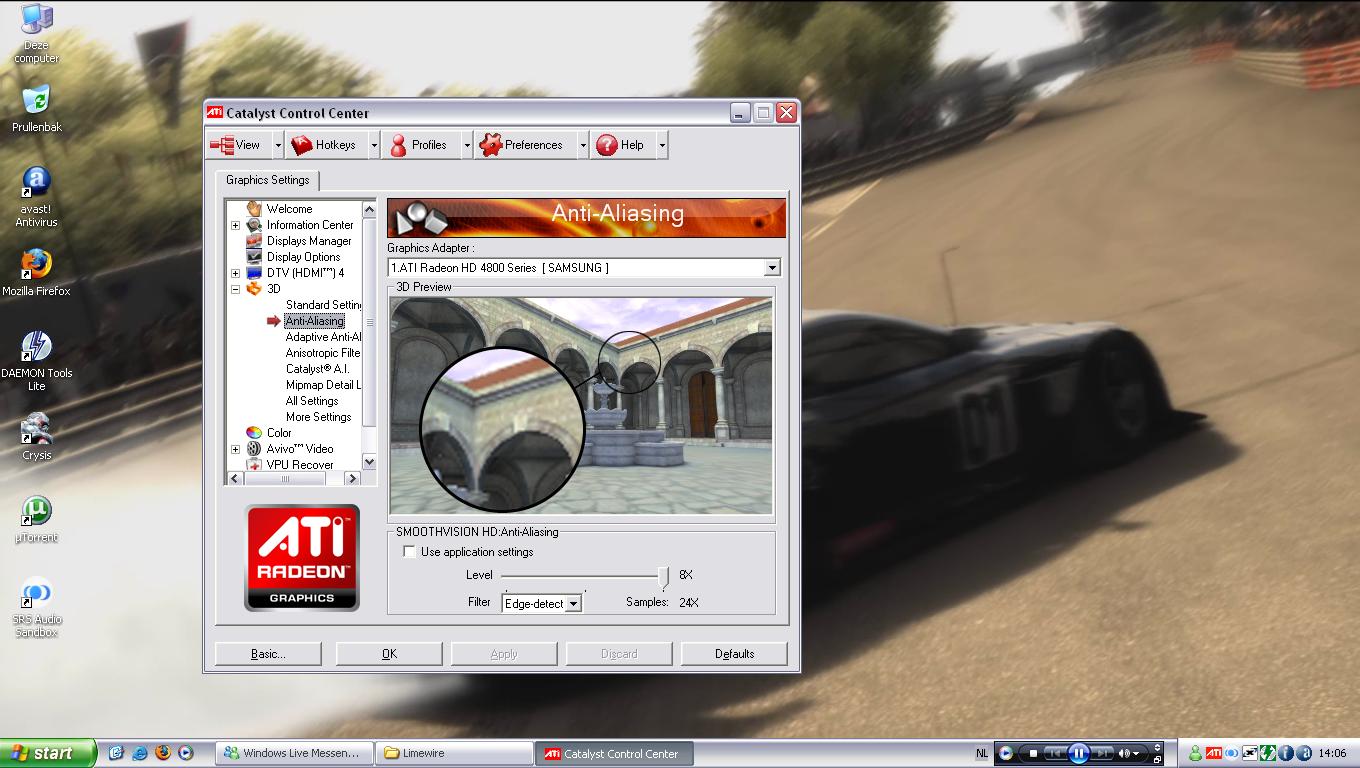Image resolution: width=1360 pixels, height=768 pixels.
Task: Open the dropdown arrow next to Preferences
Action: [582, 145]
